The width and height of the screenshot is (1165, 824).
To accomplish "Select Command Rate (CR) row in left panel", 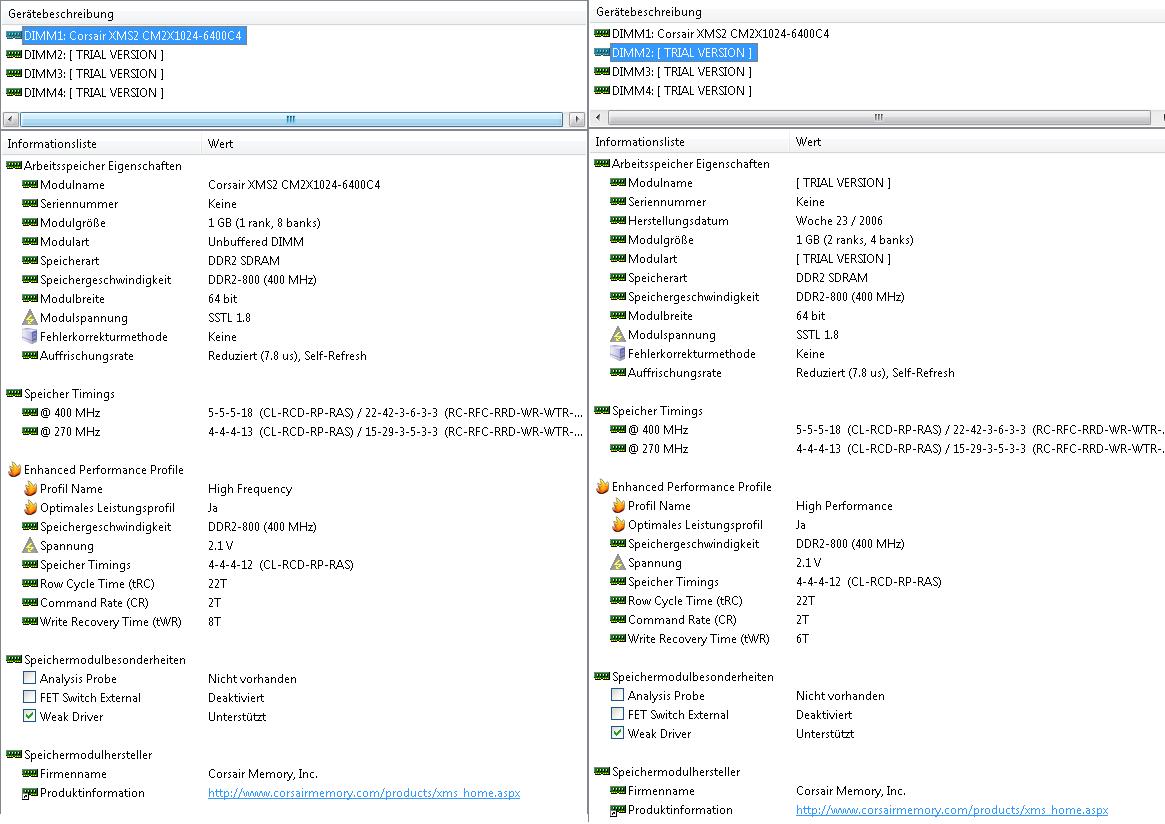I will tap(121, 603).
